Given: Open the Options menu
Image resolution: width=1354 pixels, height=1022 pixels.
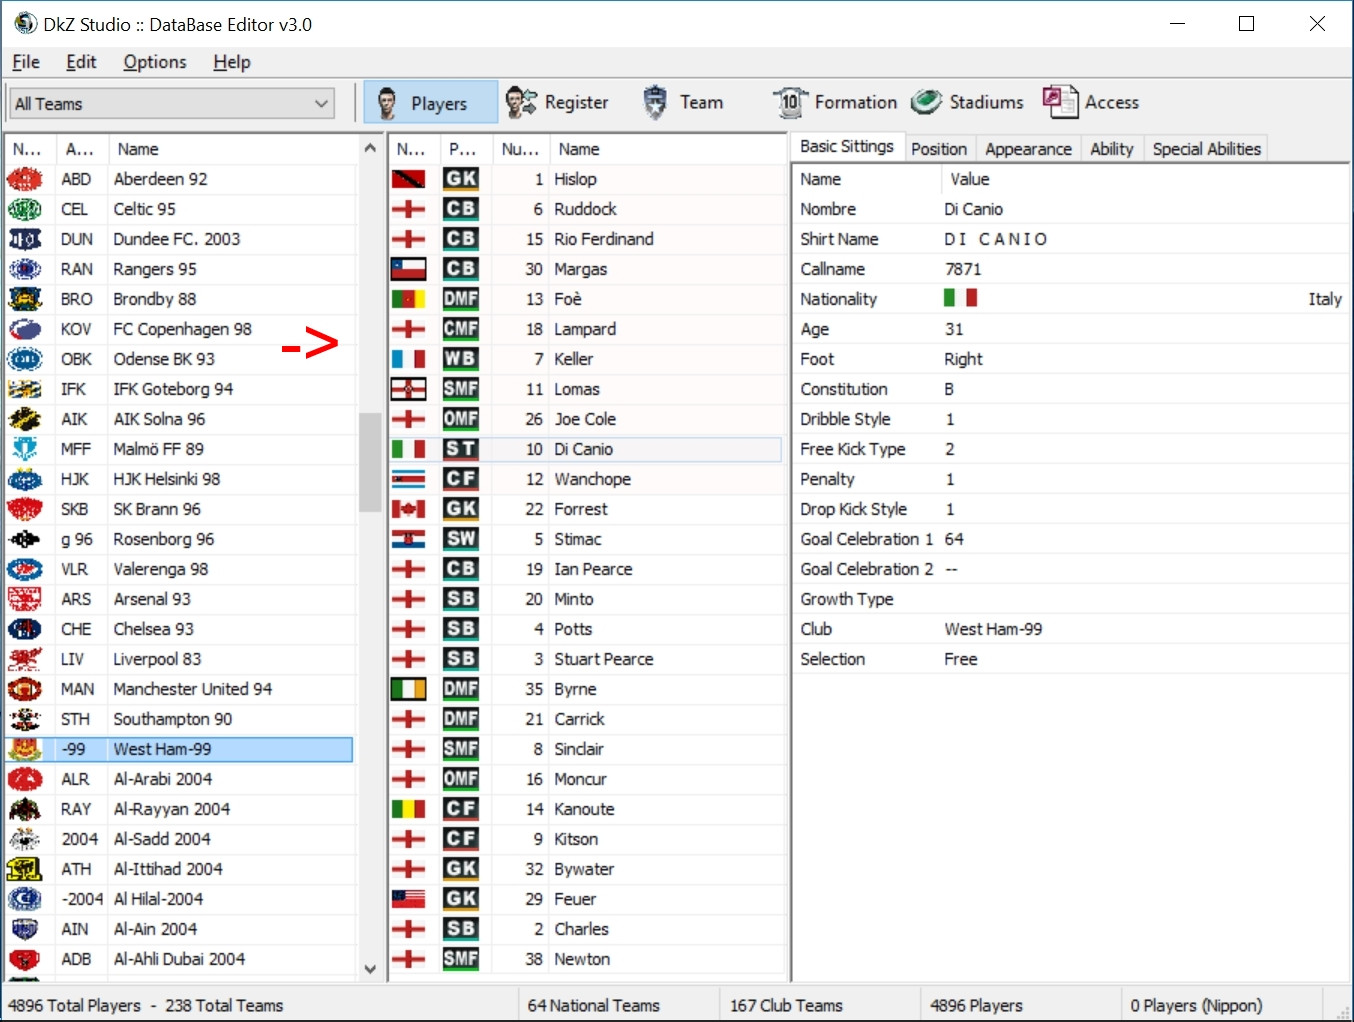Looking at the screenshot, I should [155, 62].
